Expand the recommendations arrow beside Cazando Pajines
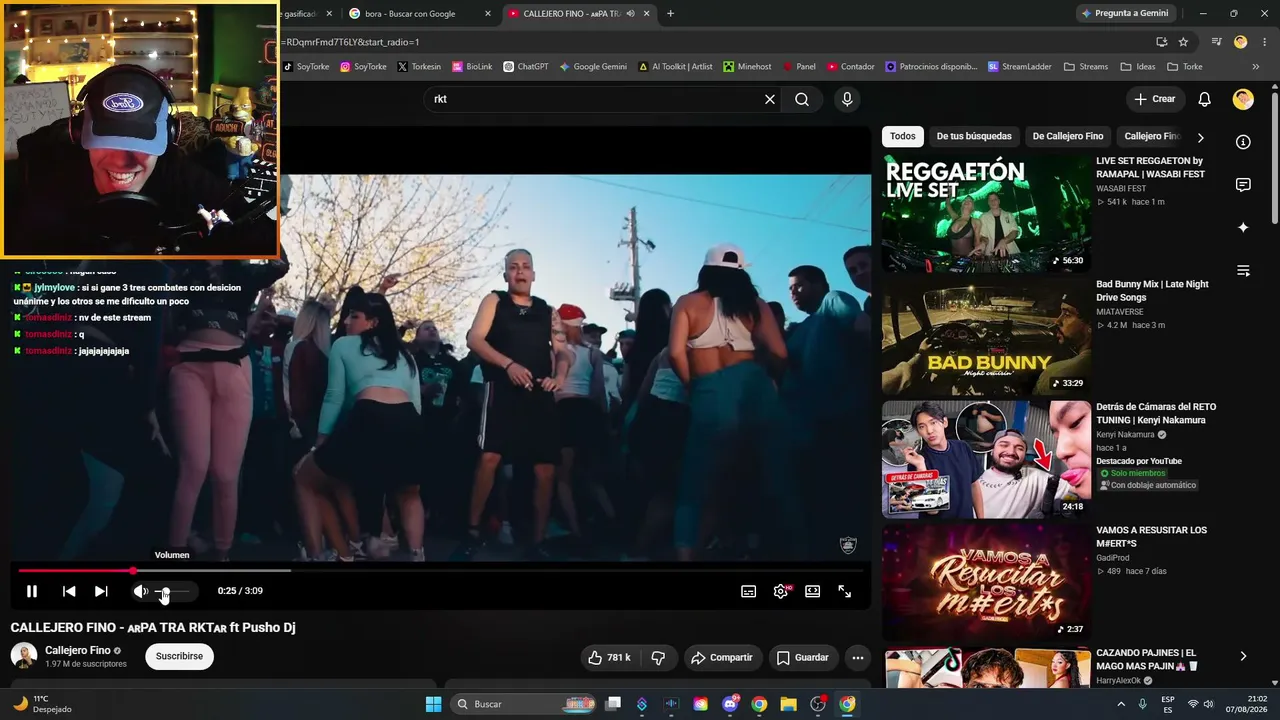1280x720 pixels. [x=1243, y=656]
